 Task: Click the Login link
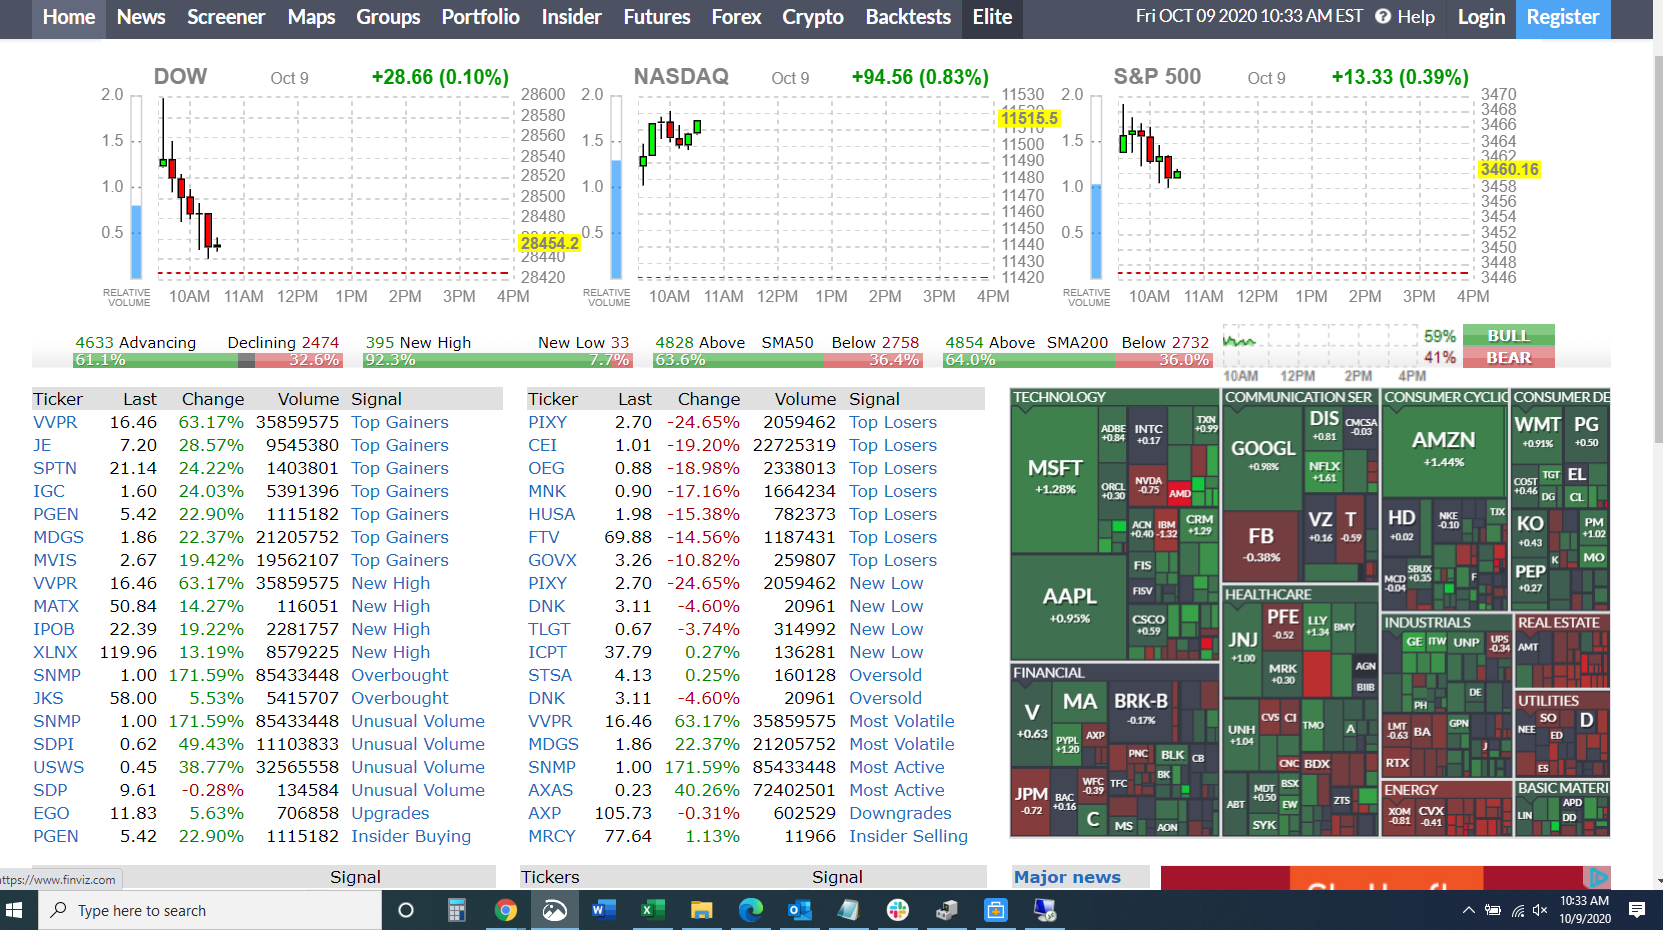click(1481, 17)
